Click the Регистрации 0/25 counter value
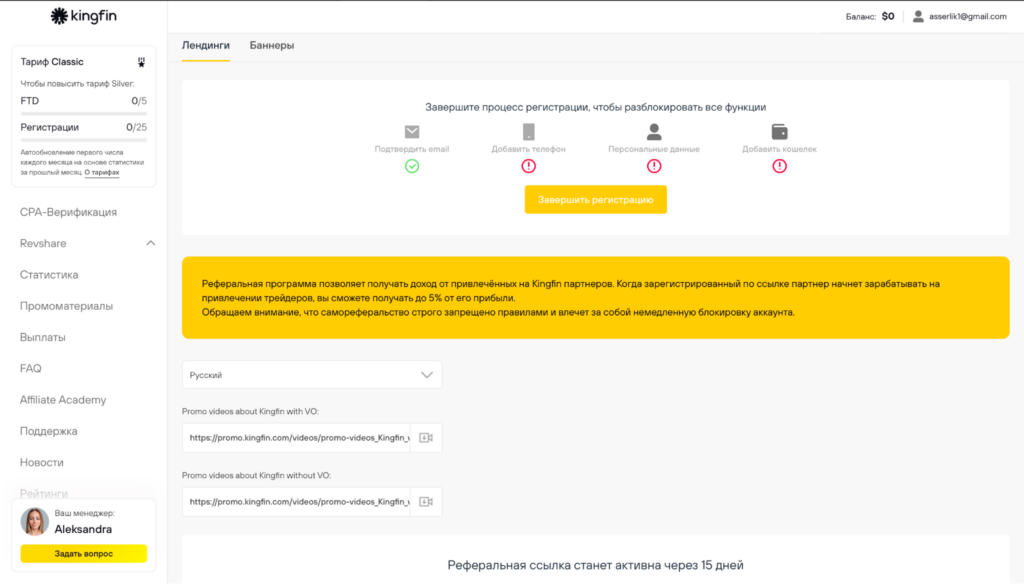 tap(136, 127)
